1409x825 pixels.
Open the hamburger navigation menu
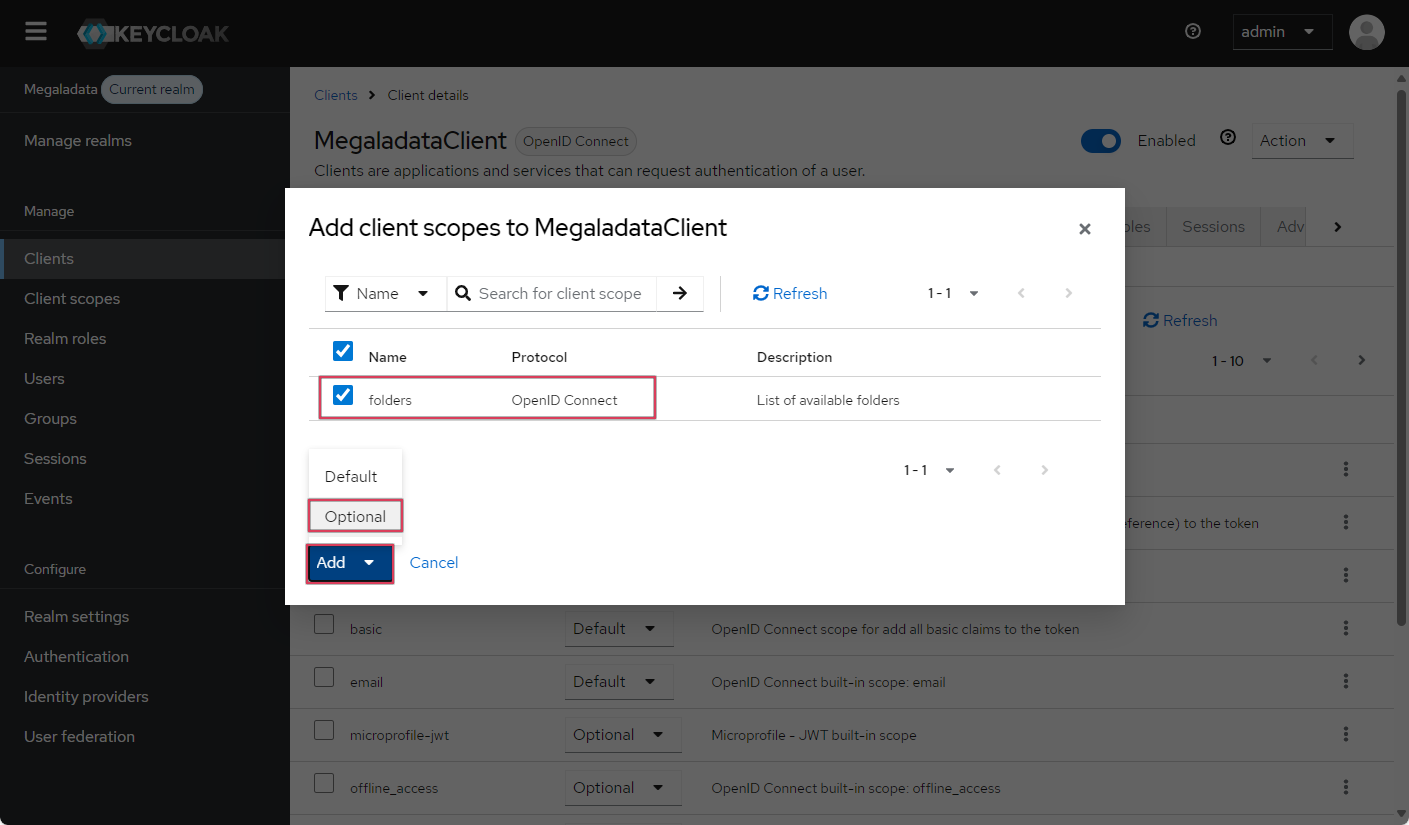point(36,32)
